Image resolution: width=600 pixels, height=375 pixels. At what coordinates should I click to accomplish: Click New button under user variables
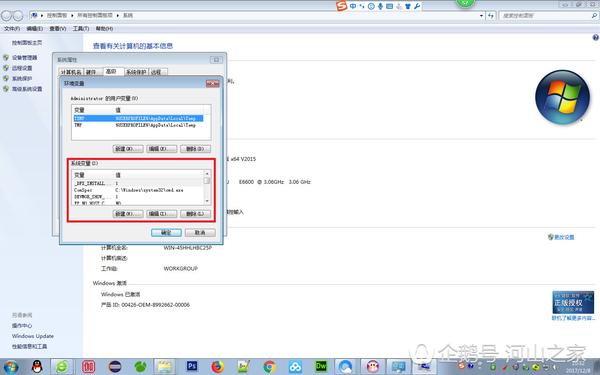pyautogui.click(x=128, y=149)
